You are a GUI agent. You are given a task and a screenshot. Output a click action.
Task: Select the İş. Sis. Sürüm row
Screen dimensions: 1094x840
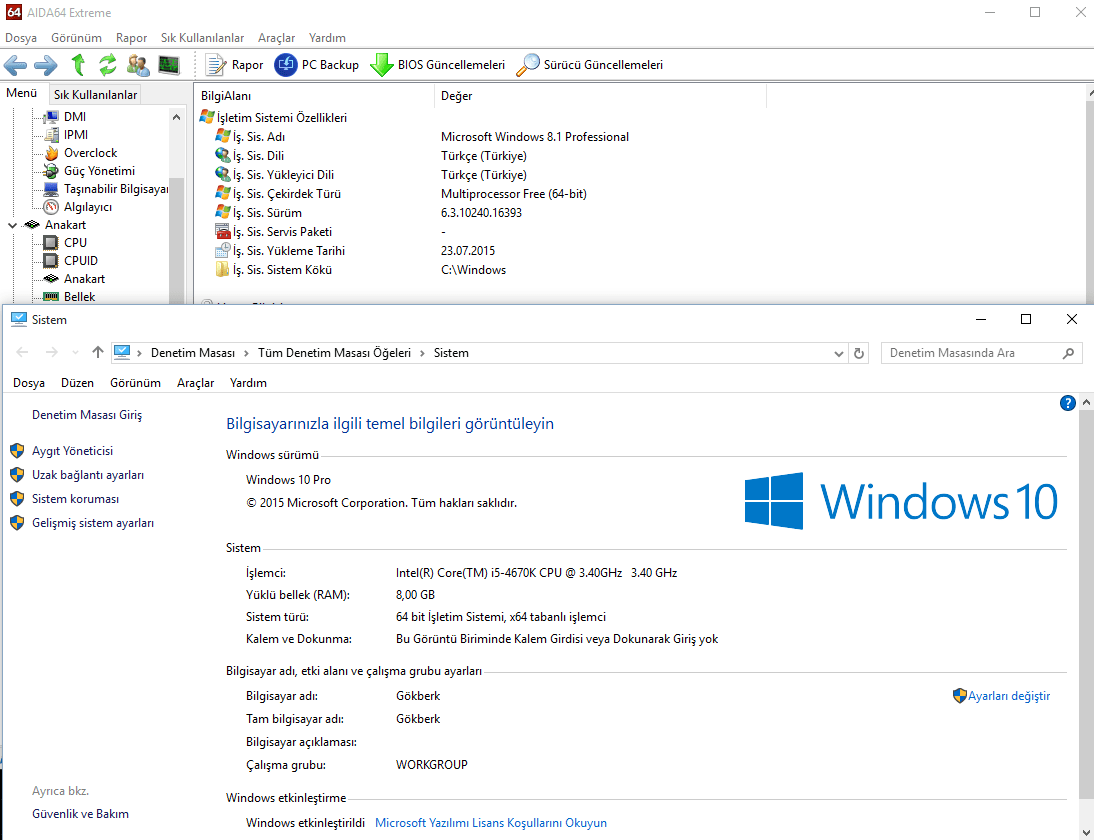(368, 213)
